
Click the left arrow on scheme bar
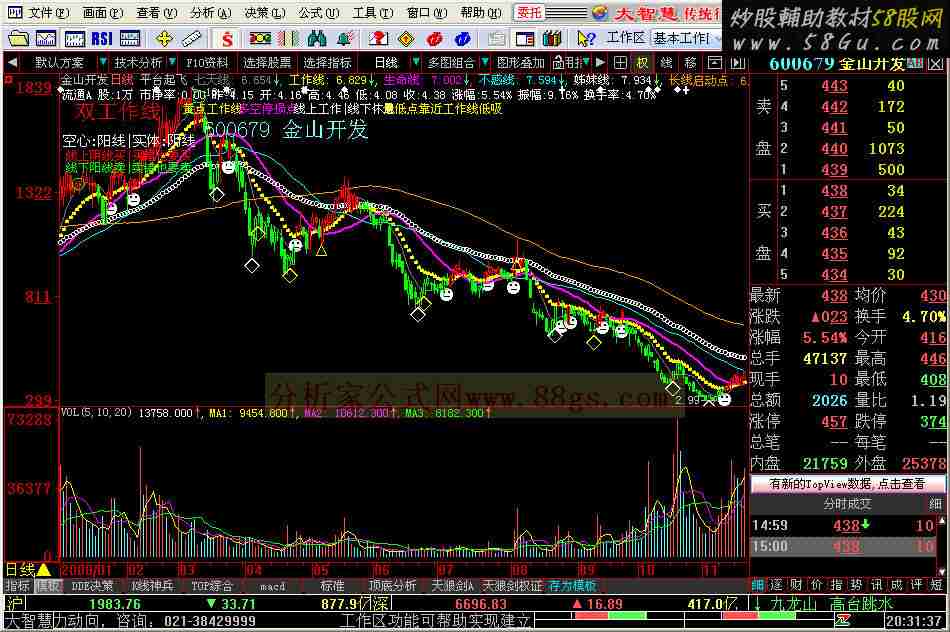tap(12, 62)
